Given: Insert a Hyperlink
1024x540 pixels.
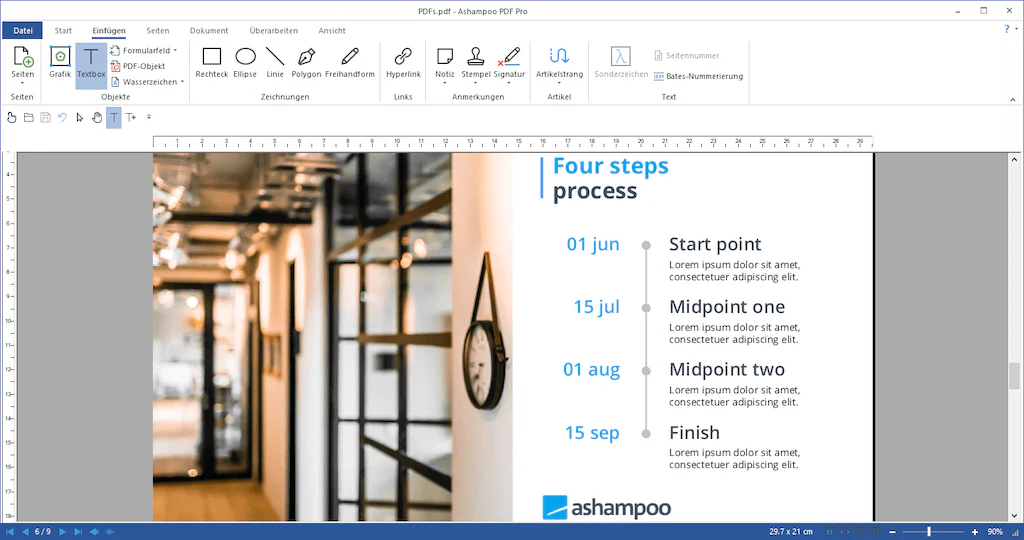Looking at the screenshot, I should point(403,63).
